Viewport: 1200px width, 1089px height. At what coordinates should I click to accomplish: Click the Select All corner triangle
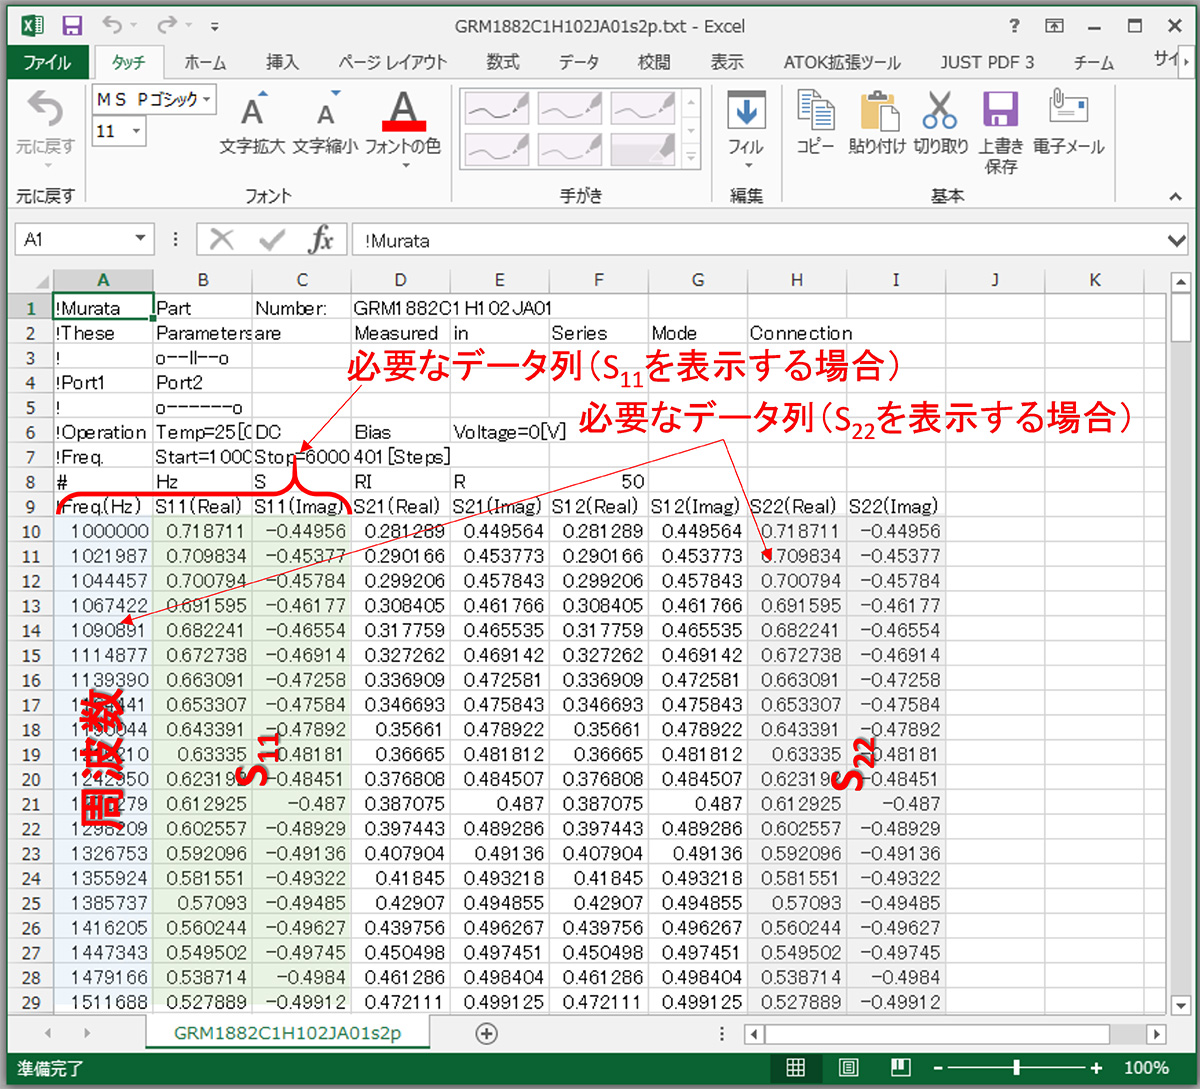41,281
